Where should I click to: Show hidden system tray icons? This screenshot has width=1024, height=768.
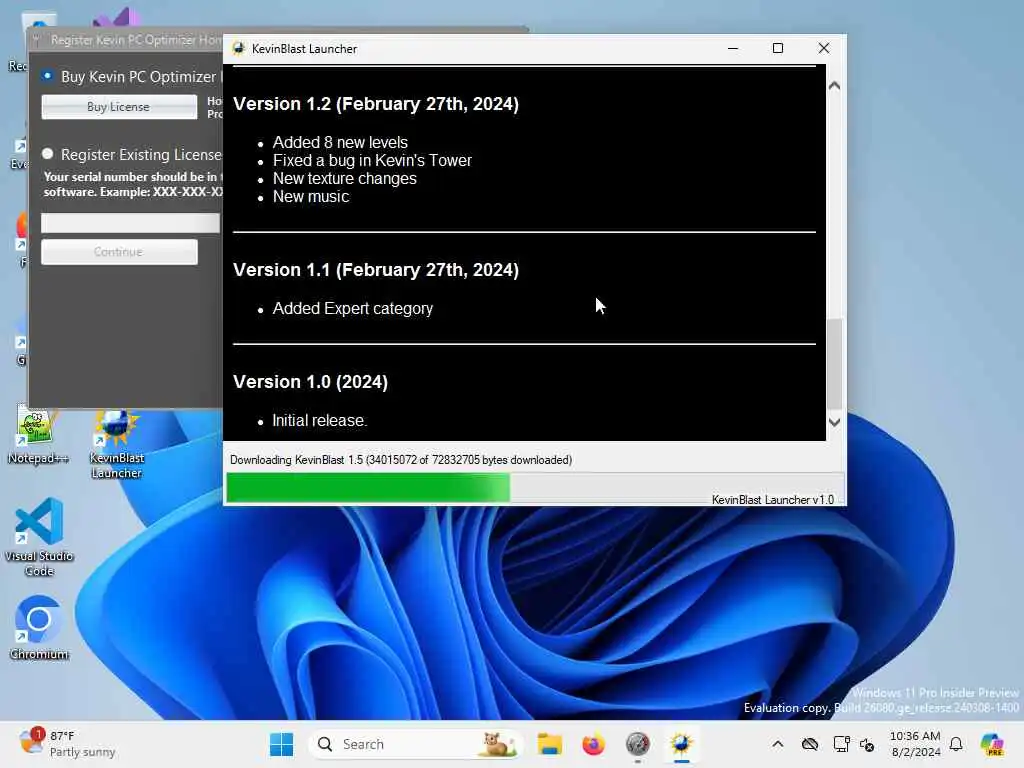point(777,744)
